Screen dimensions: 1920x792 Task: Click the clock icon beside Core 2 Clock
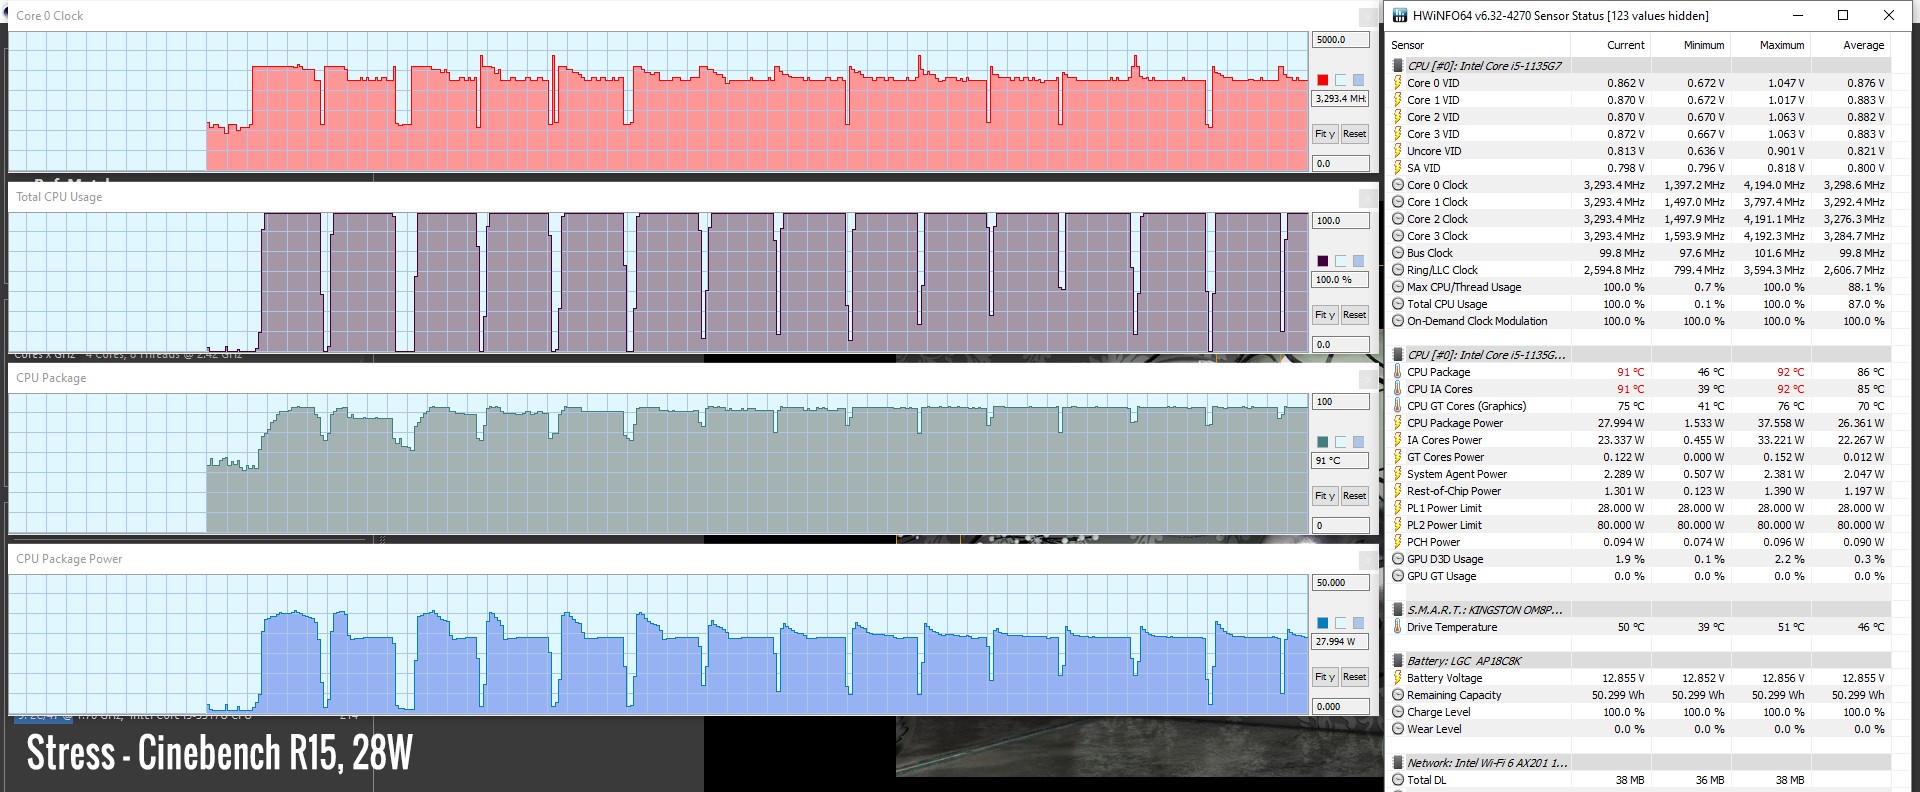click(x=1398, y=219)
